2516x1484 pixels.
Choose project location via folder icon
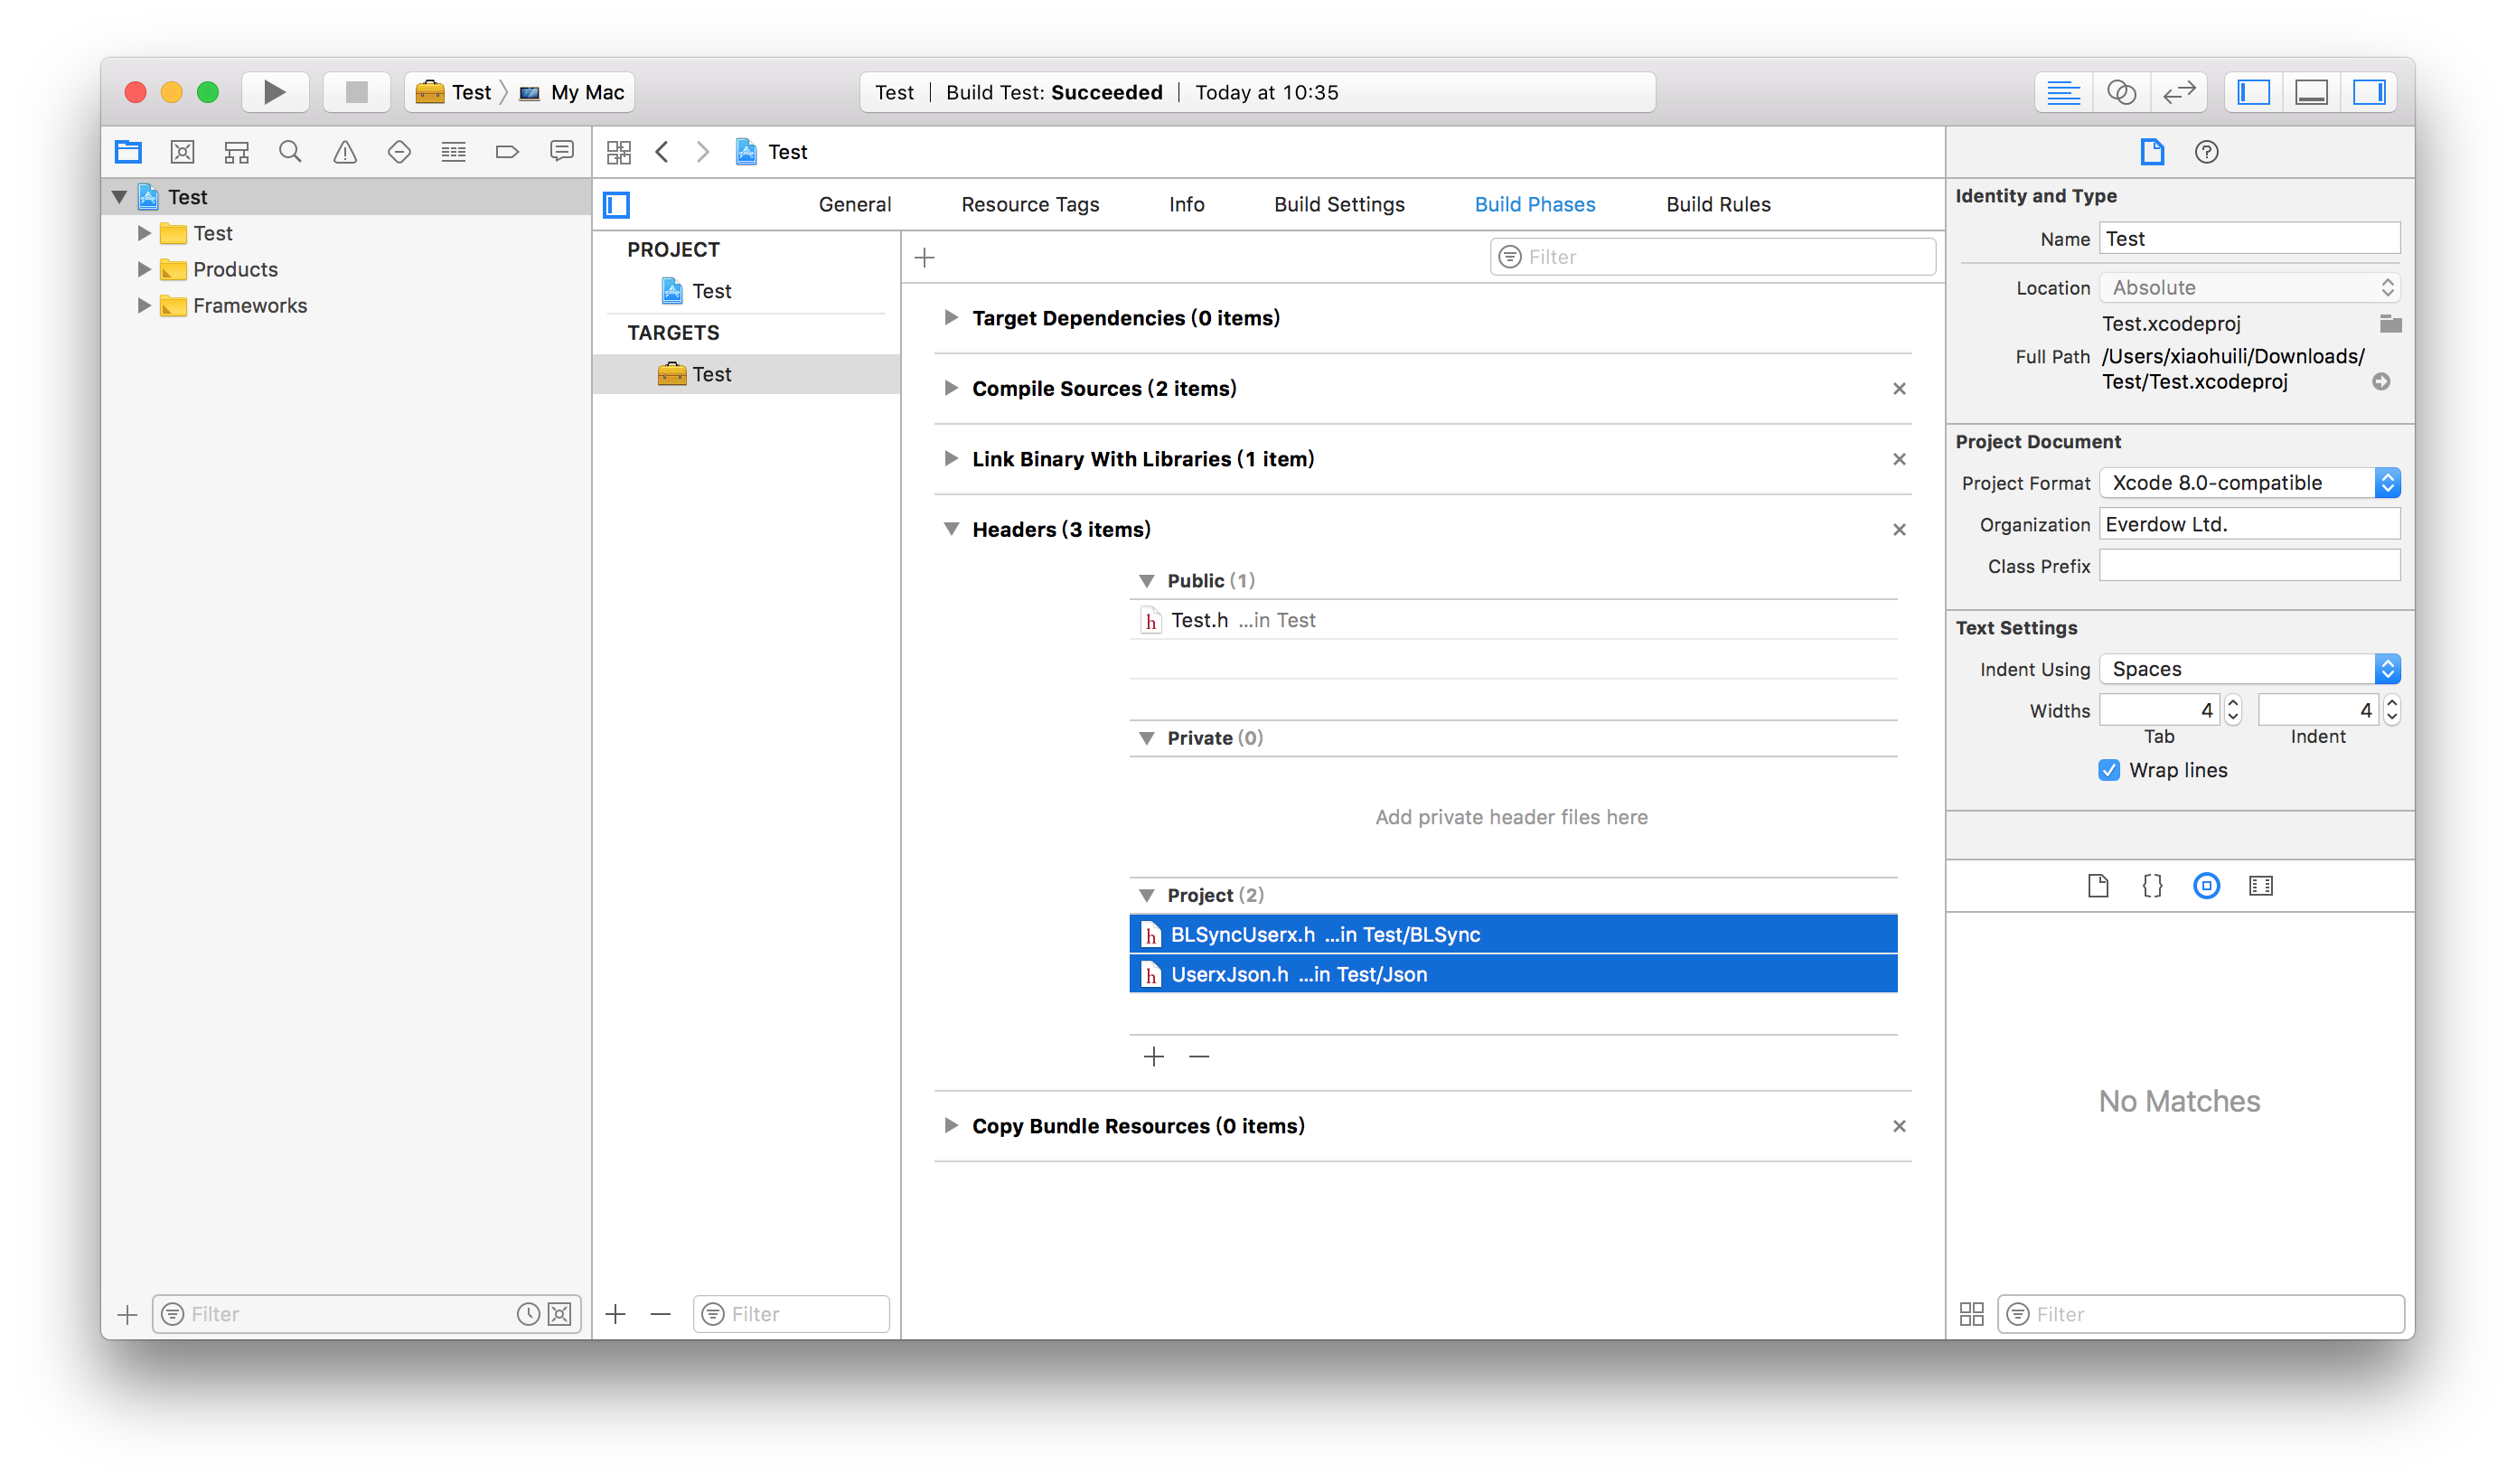[2391, 323]
